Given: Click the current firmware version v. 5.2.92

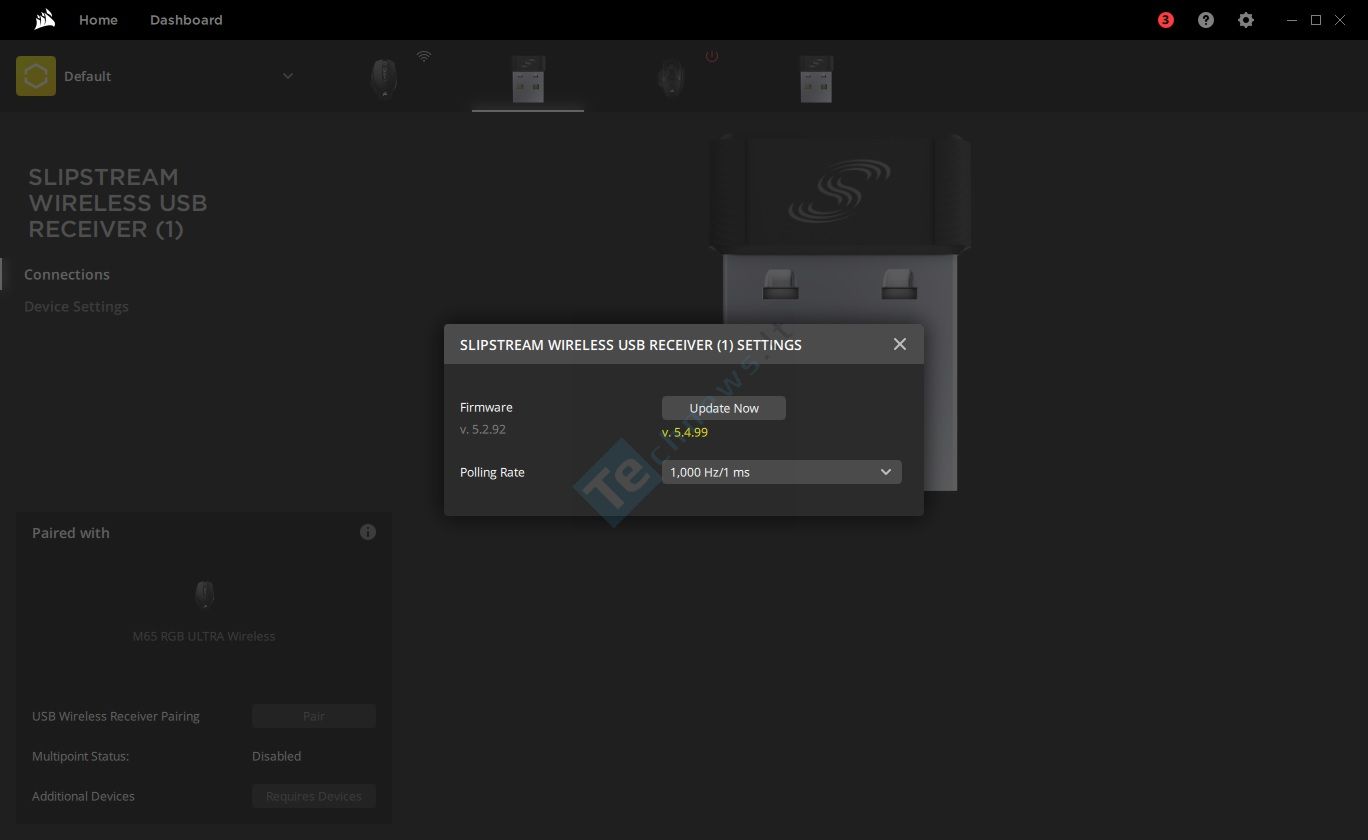Looking at the screenshot, I should (x=483, y=429).
